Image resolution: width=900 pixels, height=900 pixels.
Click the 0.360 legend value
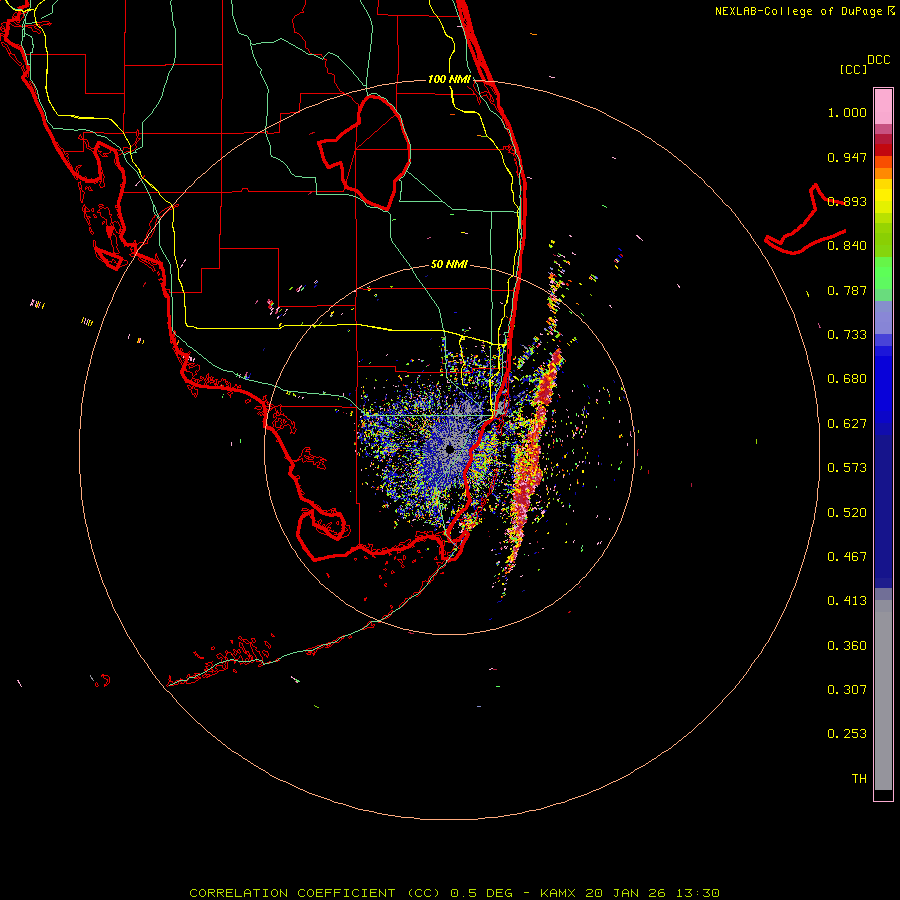tap(847, 646)
